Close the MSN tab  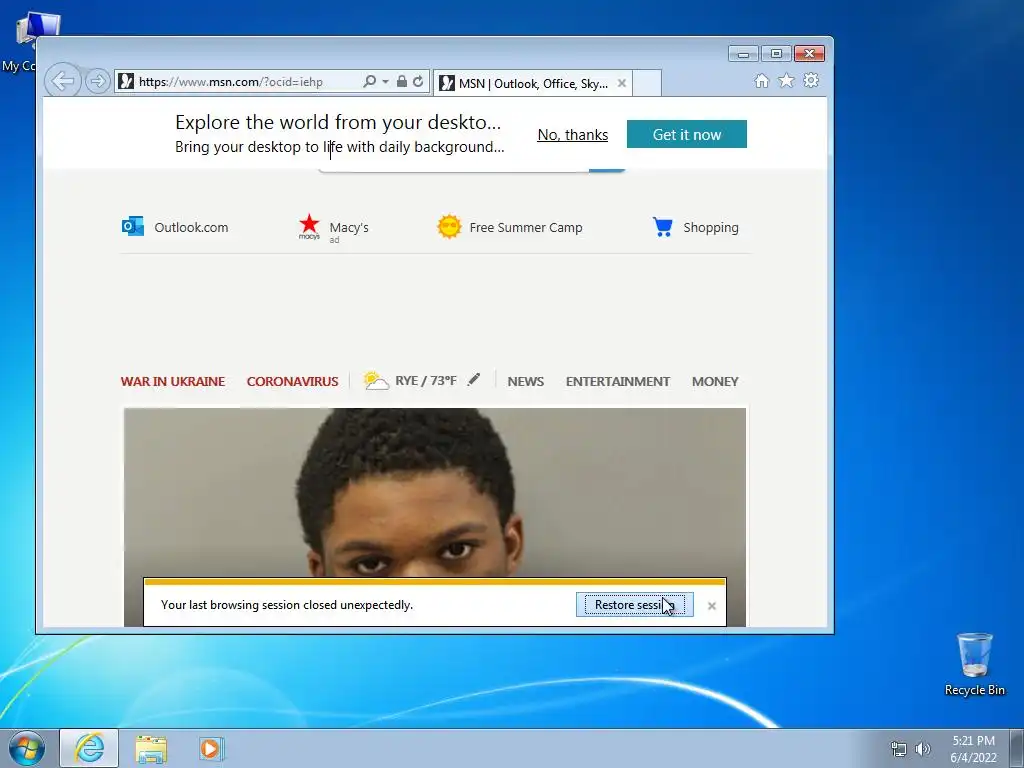[x=622, y=84]
